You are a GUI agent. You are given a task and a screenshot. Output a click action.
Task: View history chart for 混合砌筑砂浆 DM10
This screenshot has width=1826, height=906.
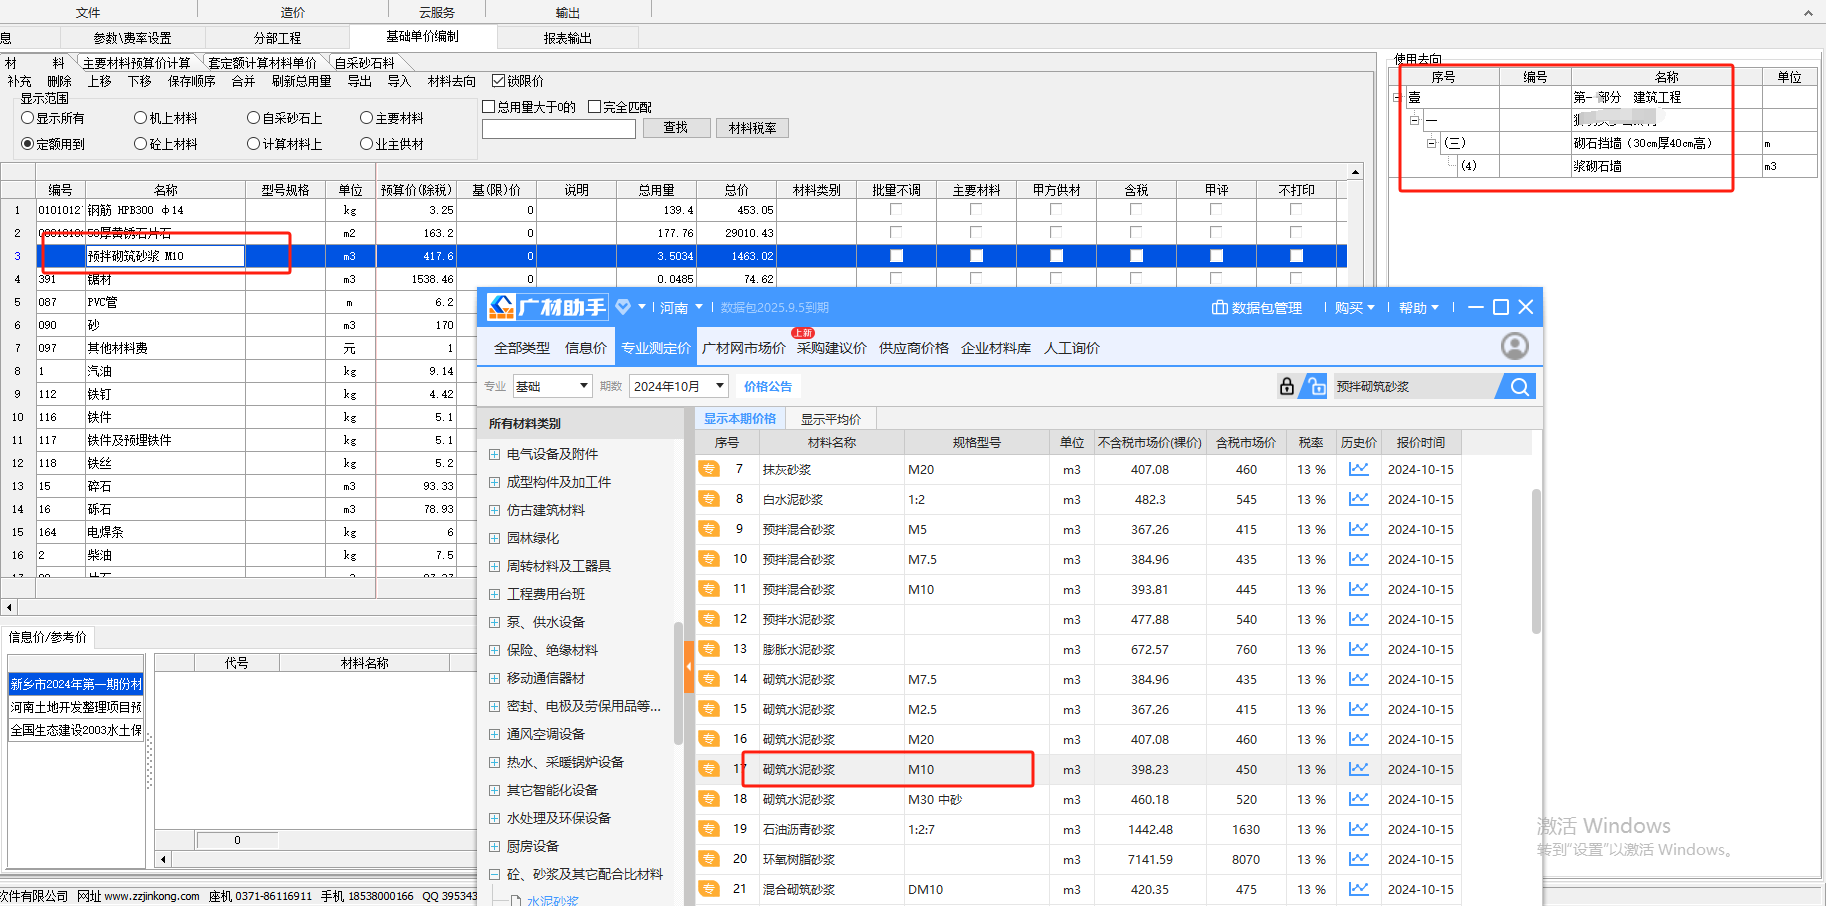point(1358,889)
